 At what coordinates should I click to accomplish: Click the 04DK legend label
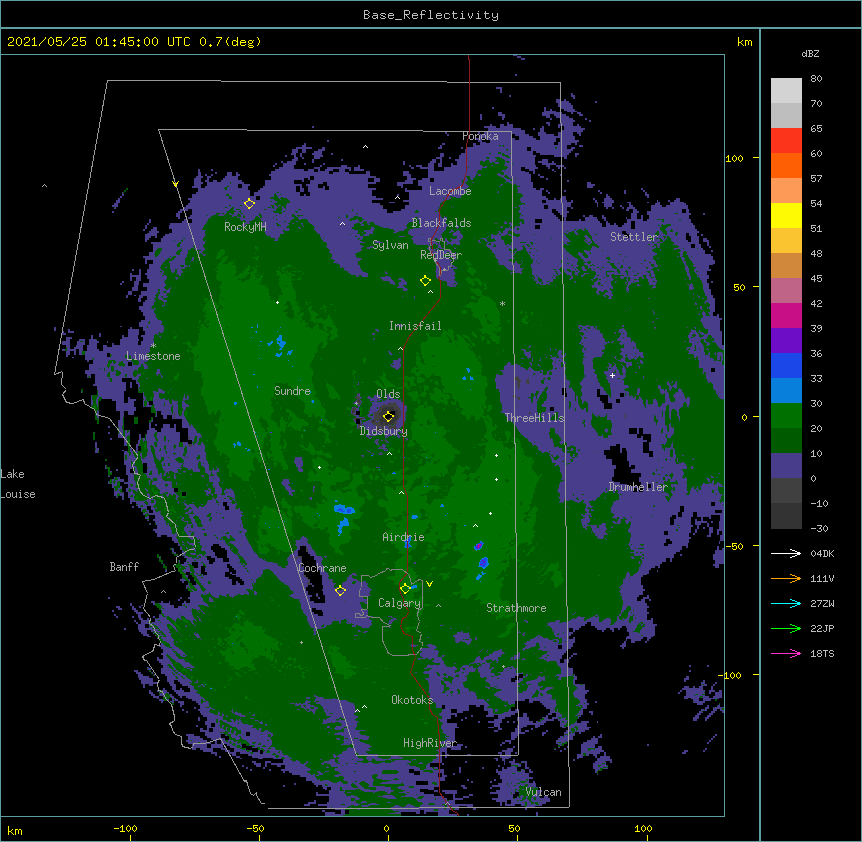point(822,553)
